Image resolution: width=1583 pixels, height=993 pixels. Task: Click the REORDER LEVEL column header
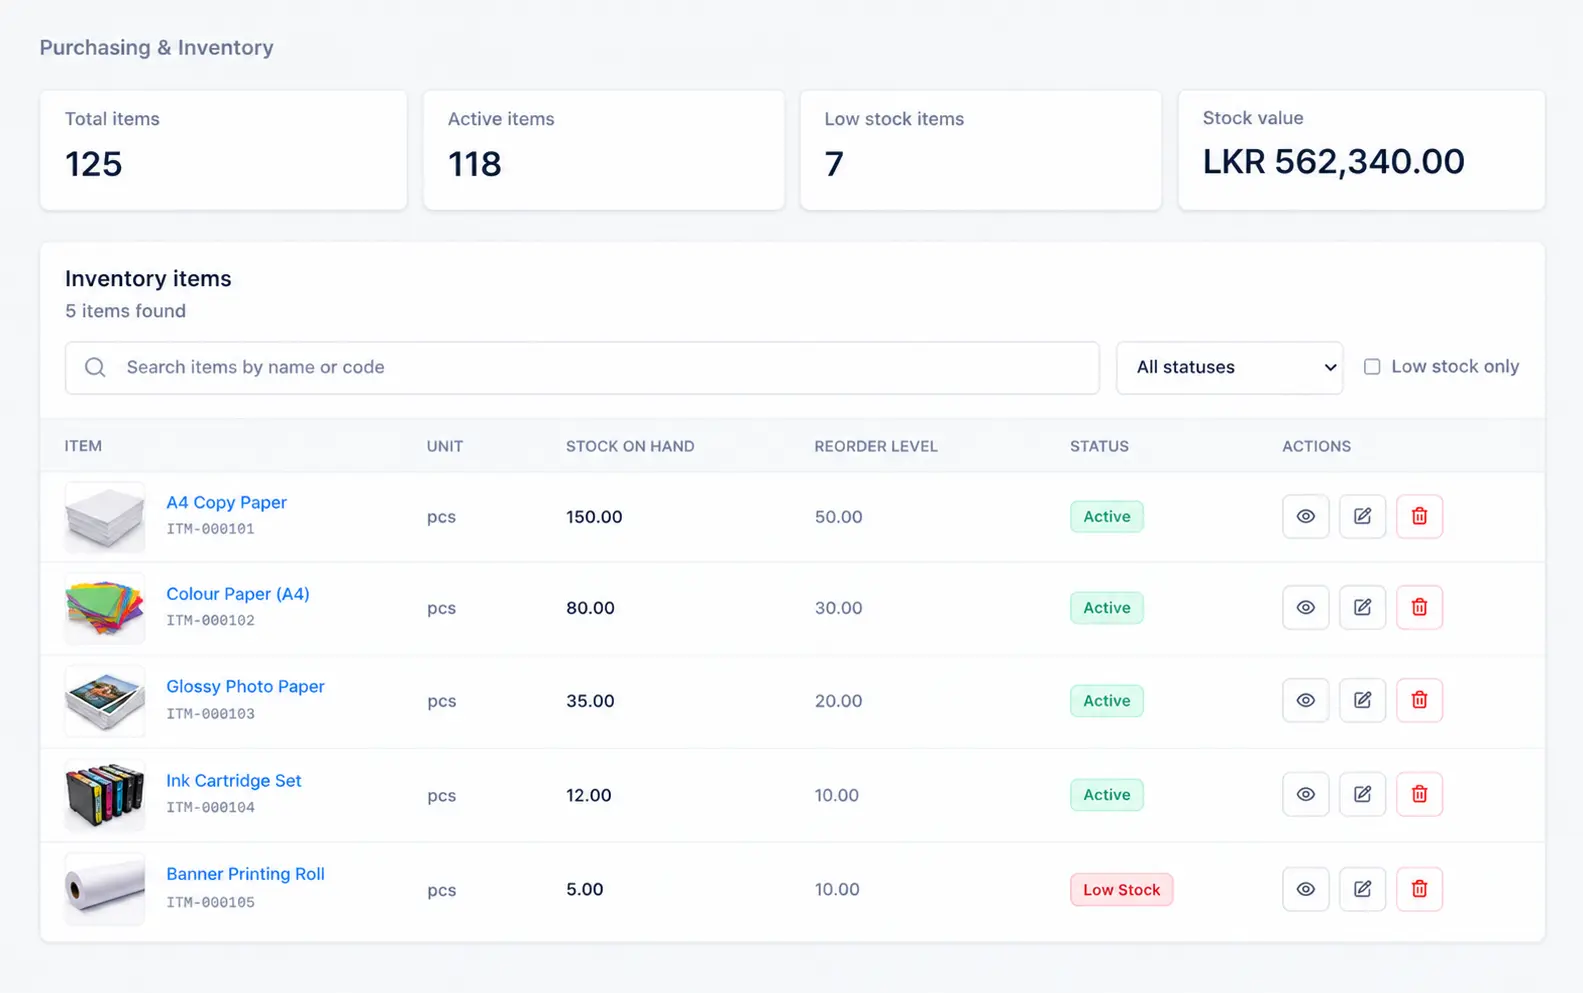pyautogui.click(x=876, y=446)
